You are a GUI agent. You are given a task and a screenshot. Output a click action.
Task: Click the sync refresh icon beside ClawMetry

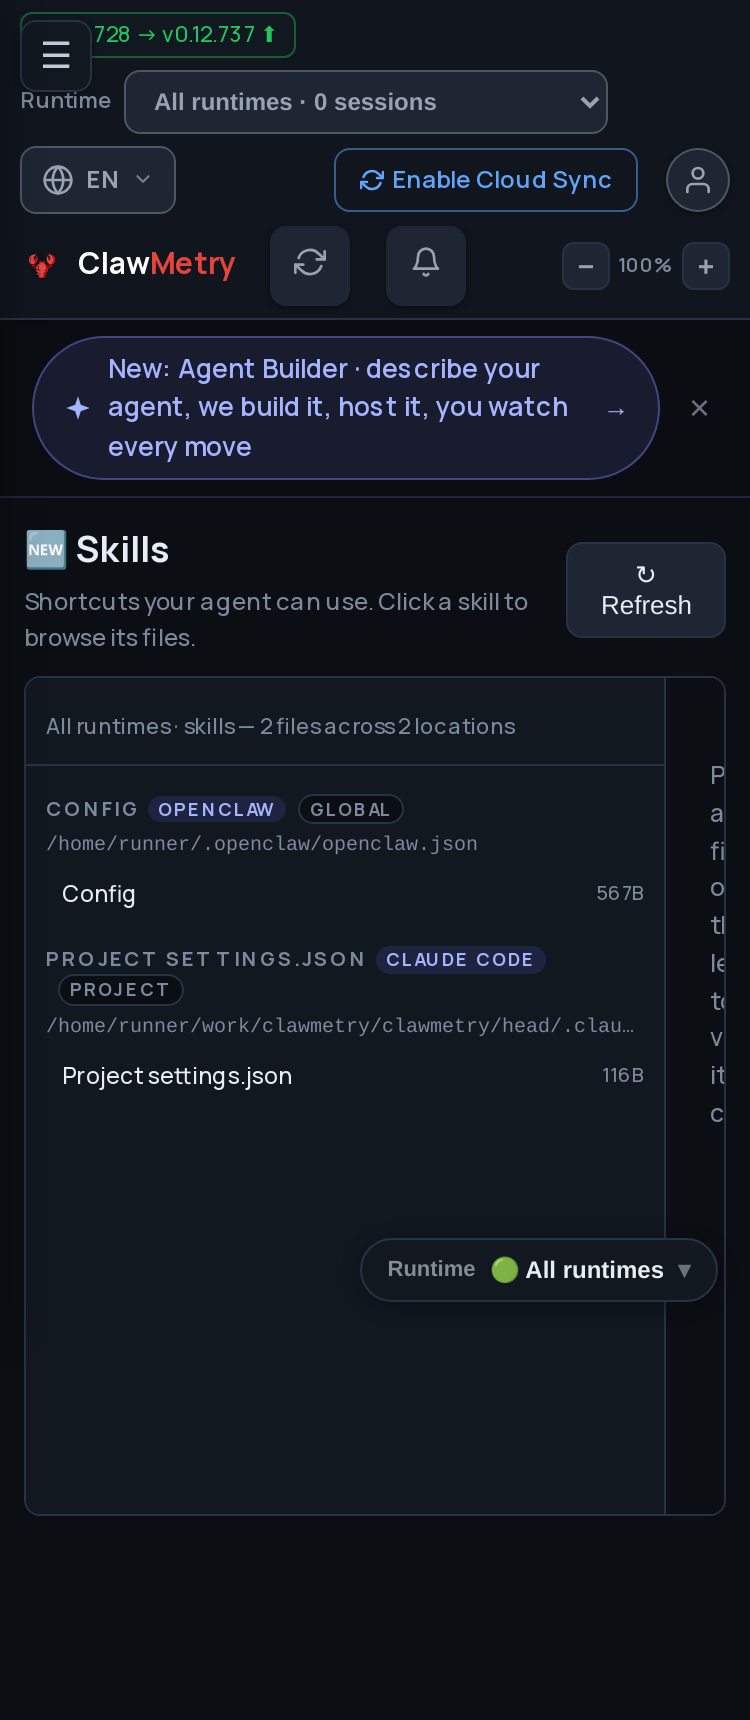[310, 265]
